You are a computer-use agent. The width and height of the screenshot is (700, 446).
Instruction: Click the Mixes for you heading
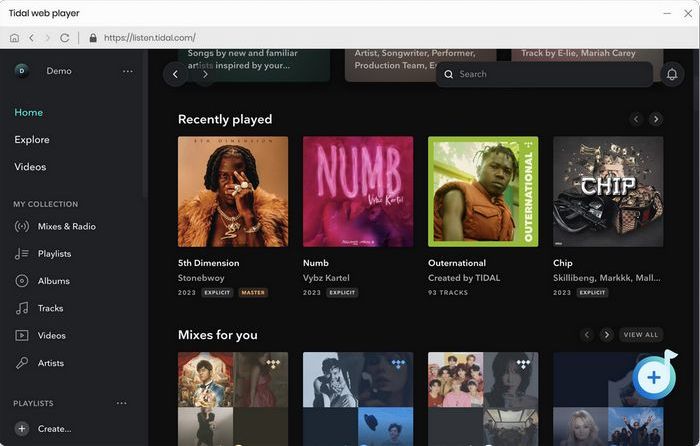[x=218, y=335]
